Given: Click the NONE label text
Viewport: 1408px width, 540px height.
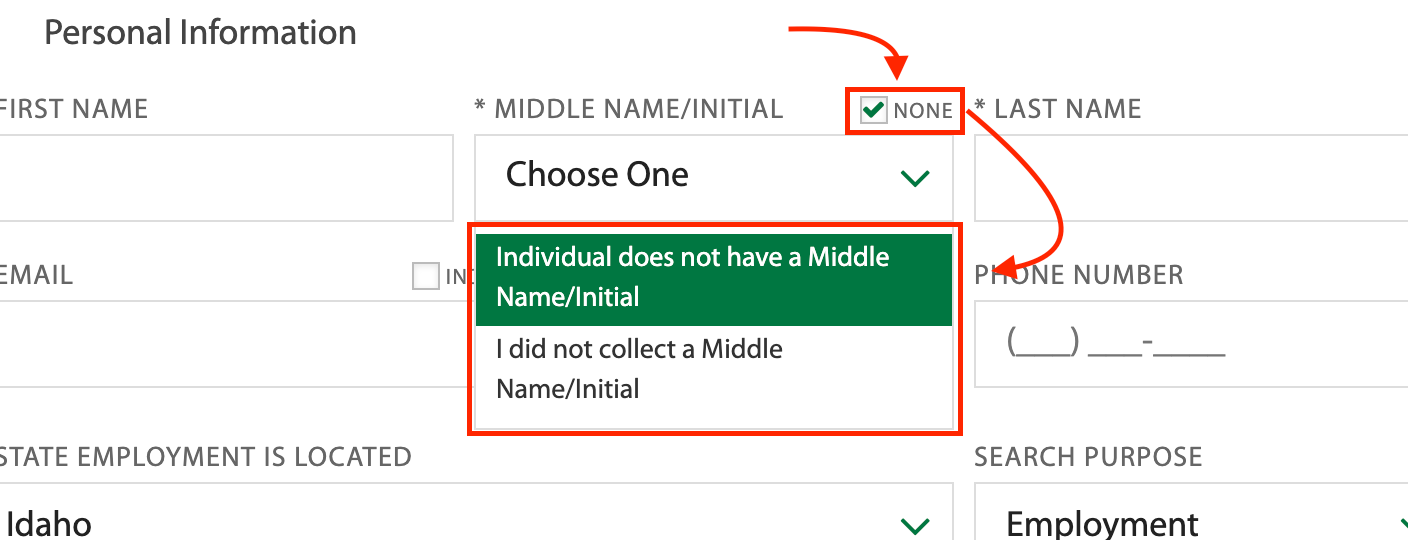Looking at the screenshot, I should click(923, 110).
